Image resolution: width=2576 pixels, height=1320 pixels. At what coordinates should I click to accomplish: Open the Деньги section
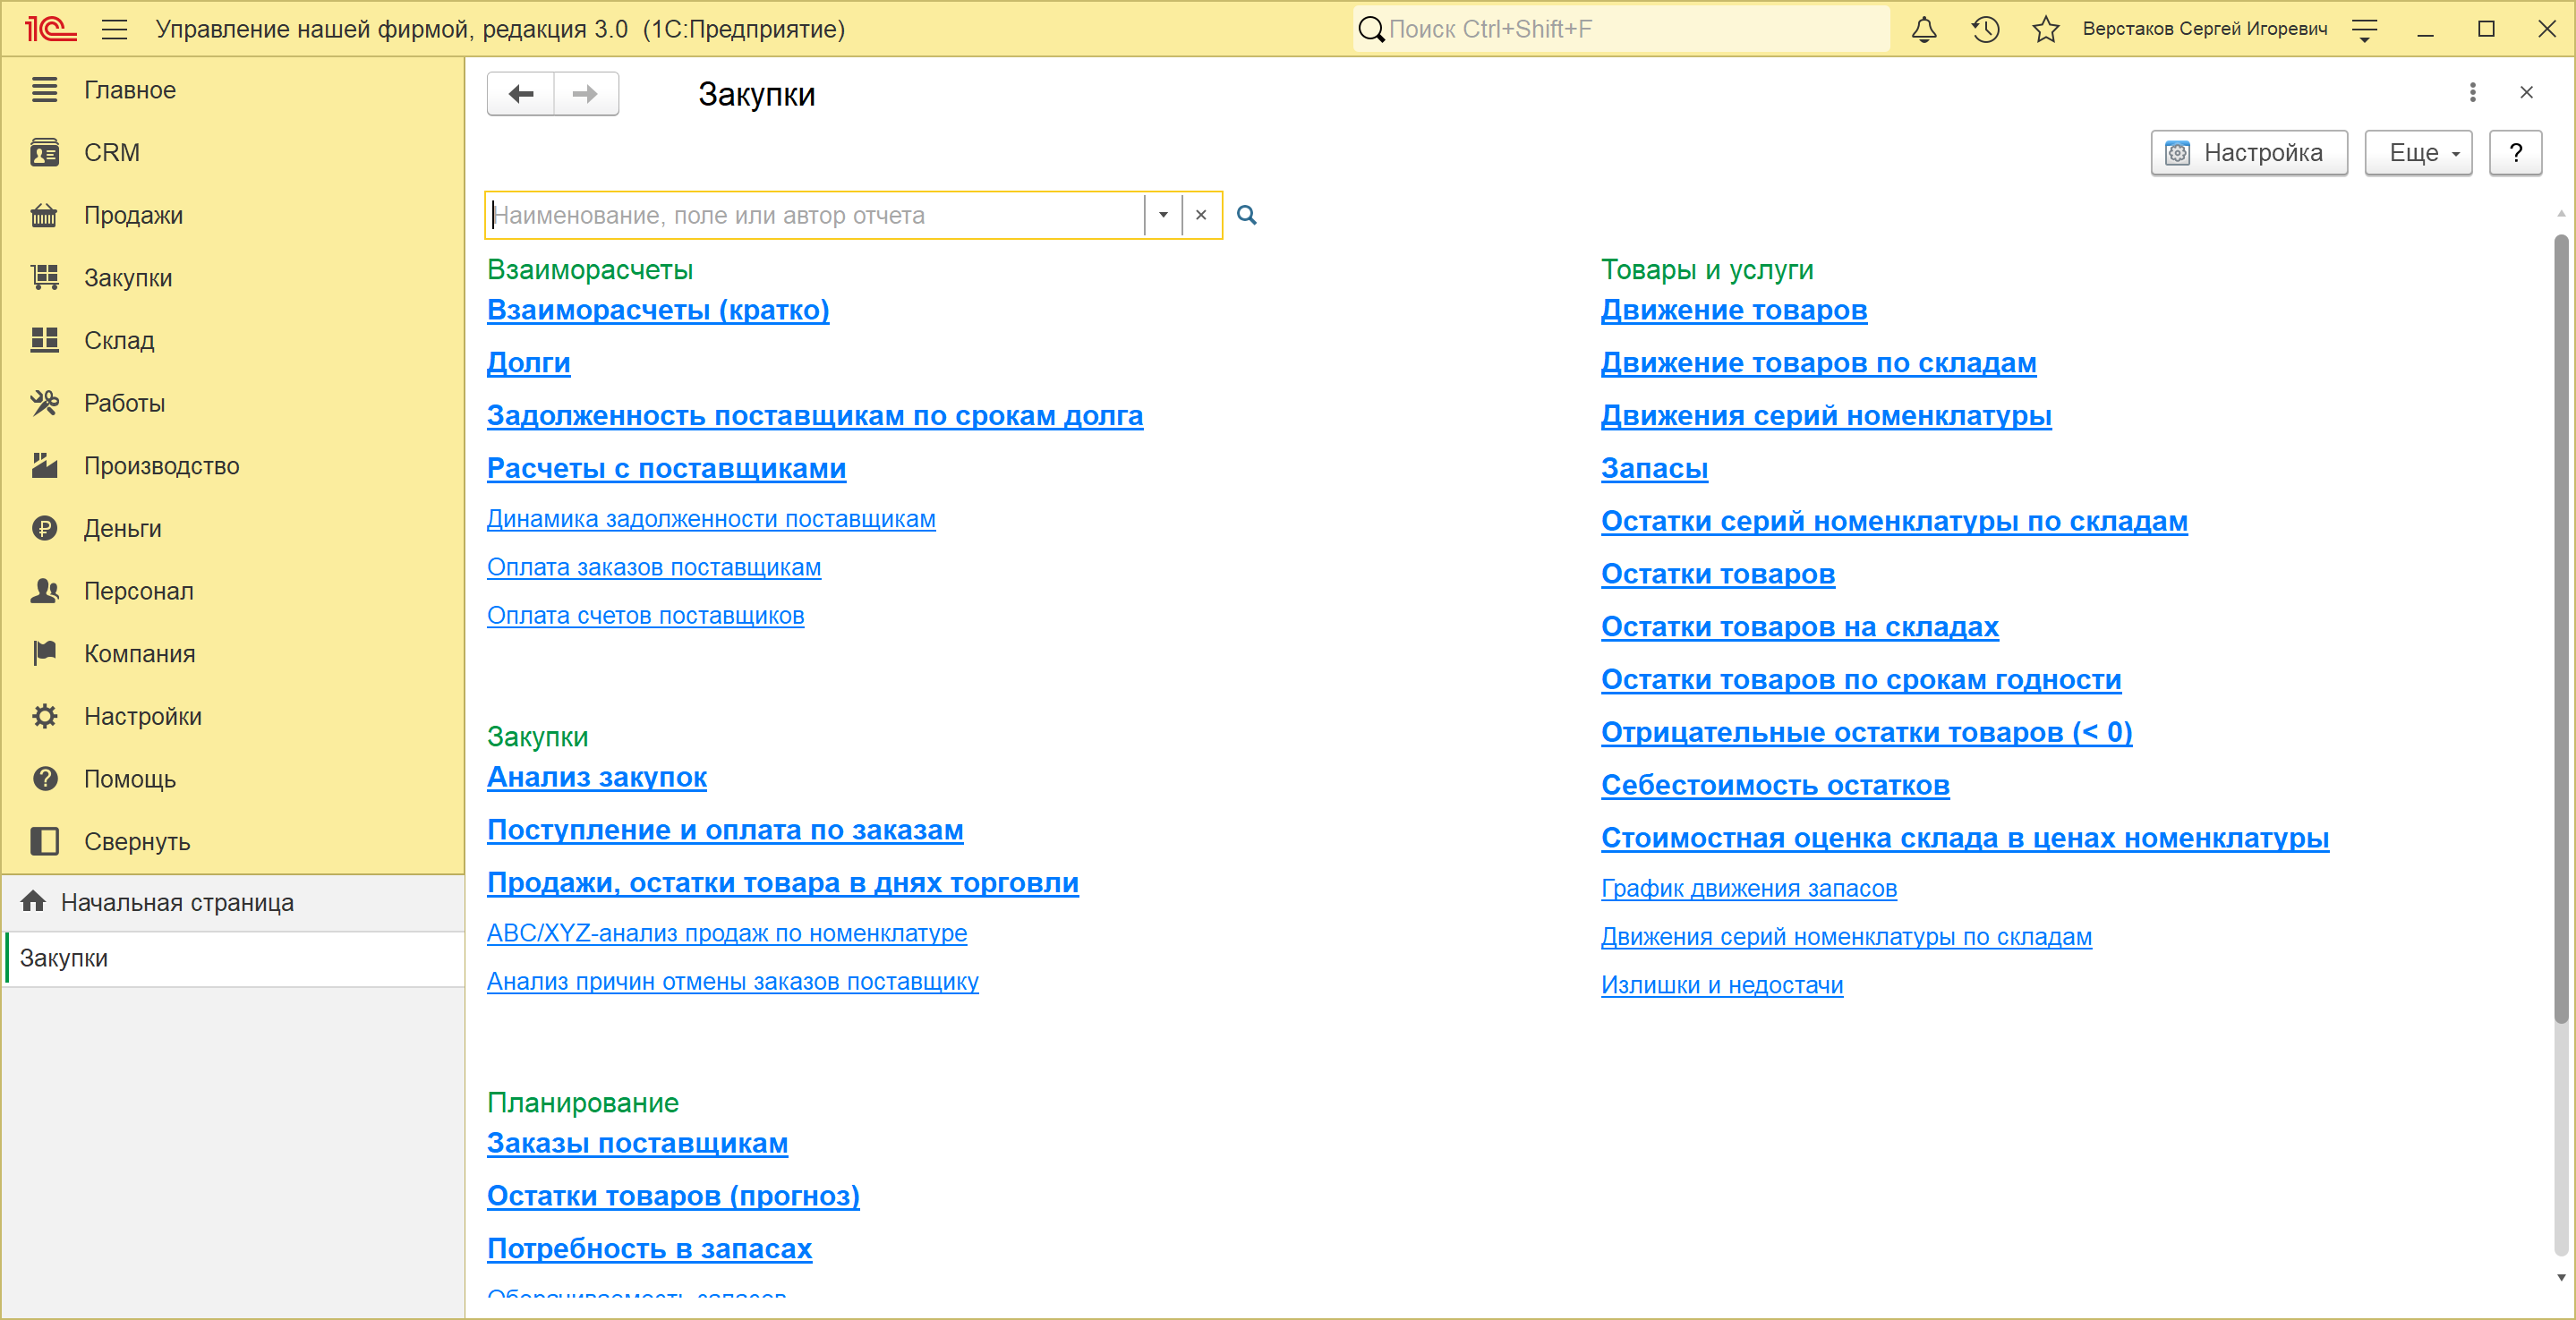(x=123, y=528)
